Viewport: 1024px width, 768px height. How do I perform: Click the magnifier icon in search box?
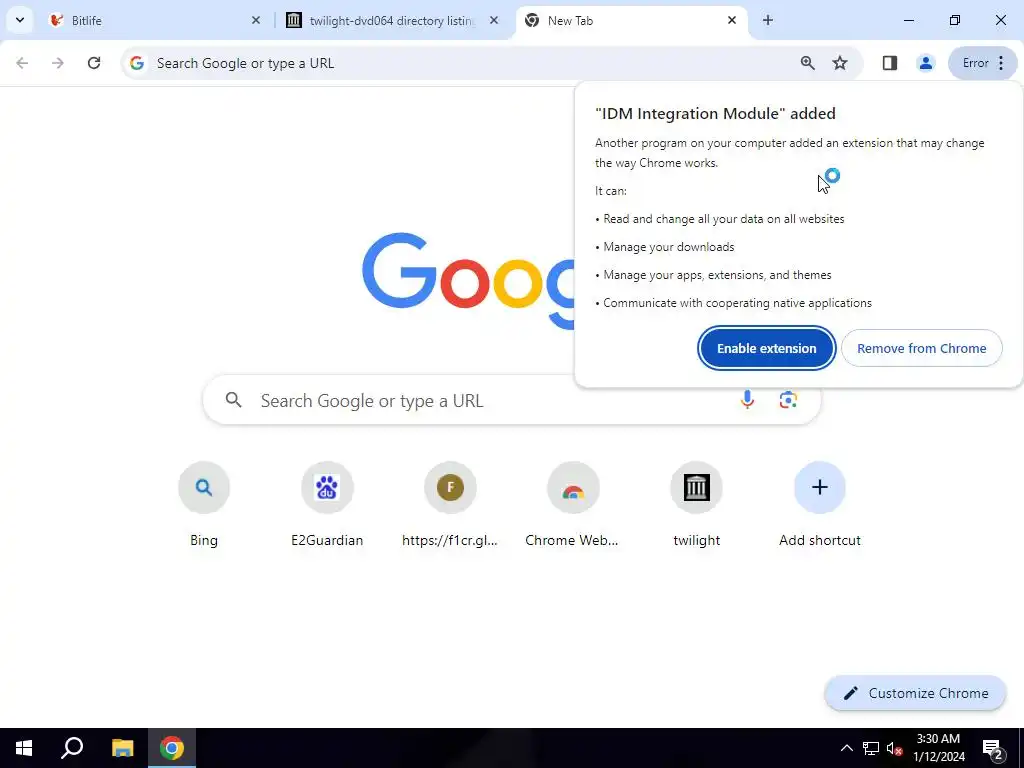click(234, 400)
